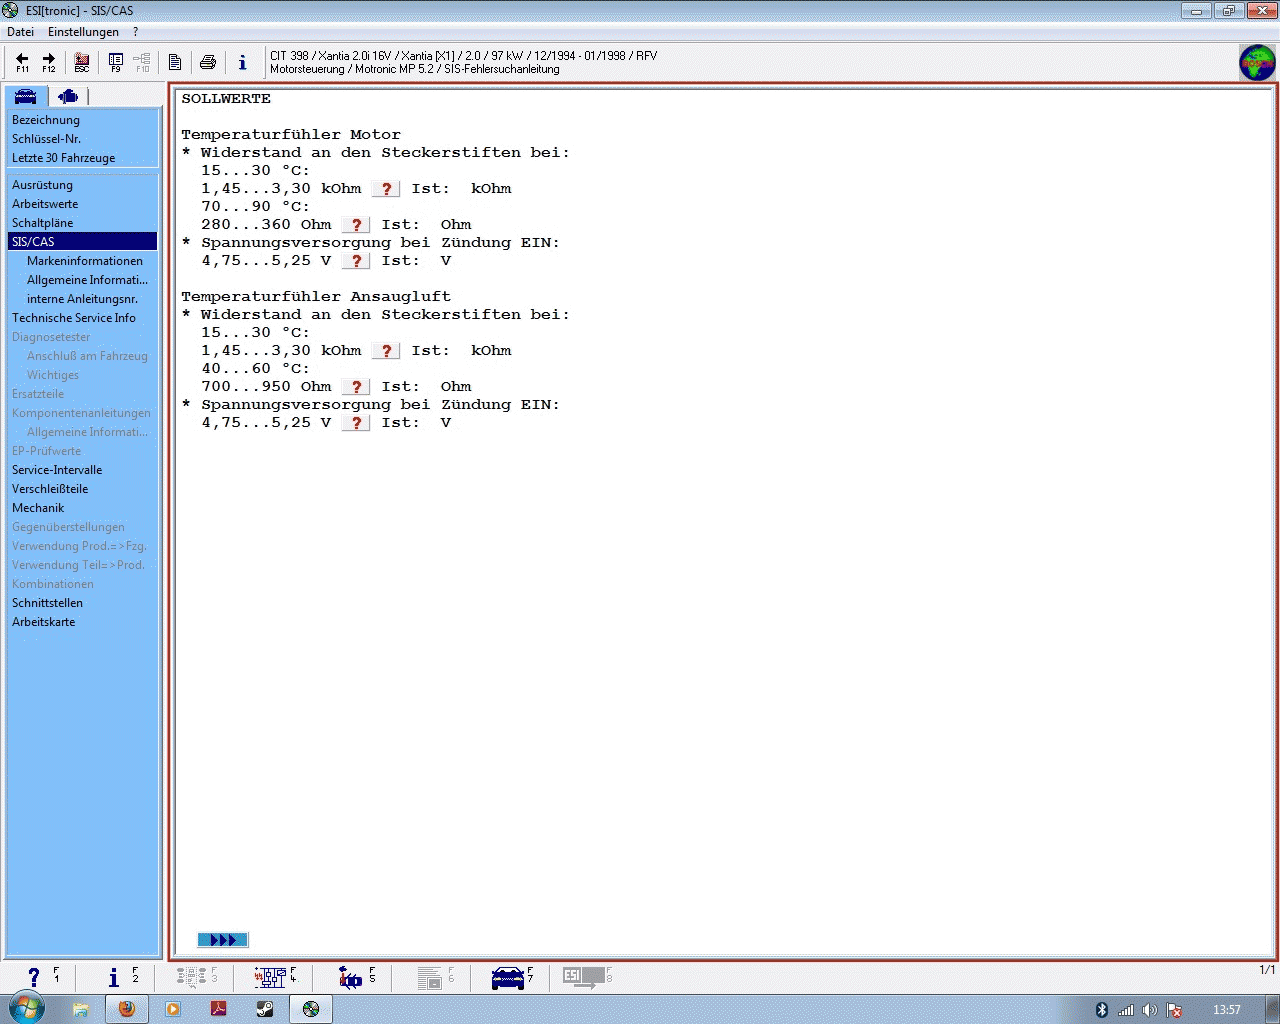
Task: Click the ESC exit toolbar icon
Action: (82, 62)
